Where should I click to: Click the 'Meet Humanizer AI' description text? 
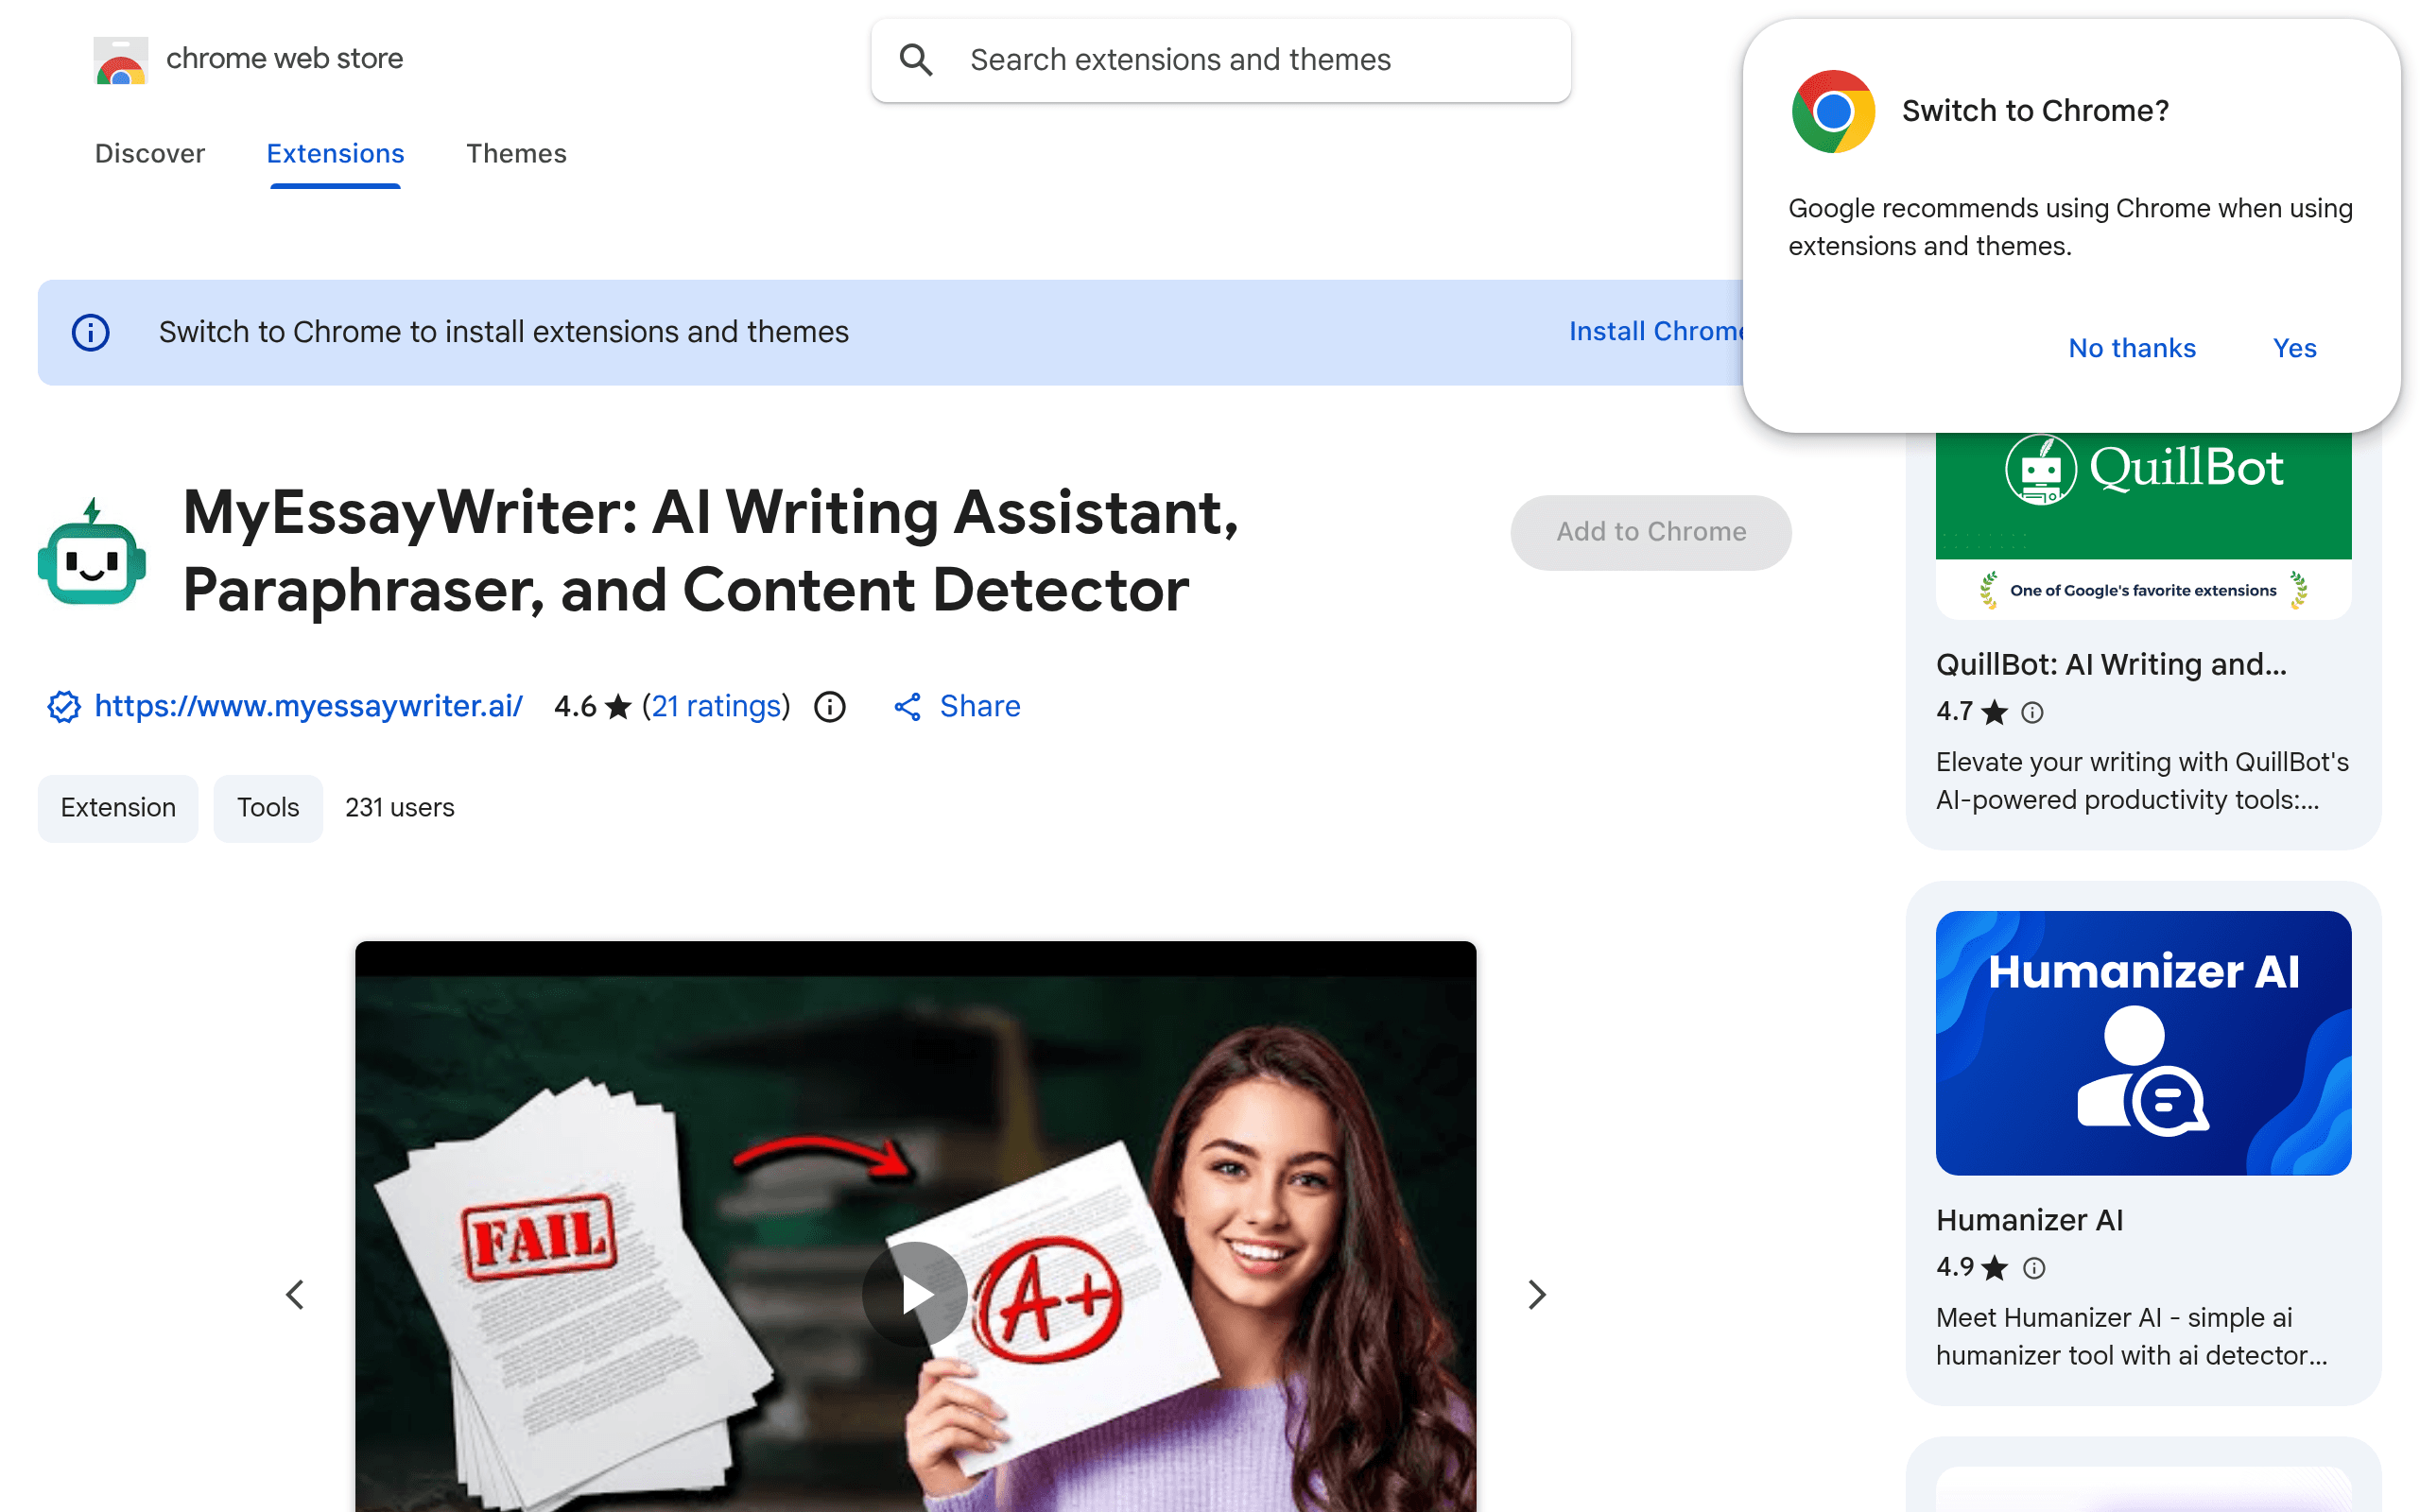coord(2132,1337)
